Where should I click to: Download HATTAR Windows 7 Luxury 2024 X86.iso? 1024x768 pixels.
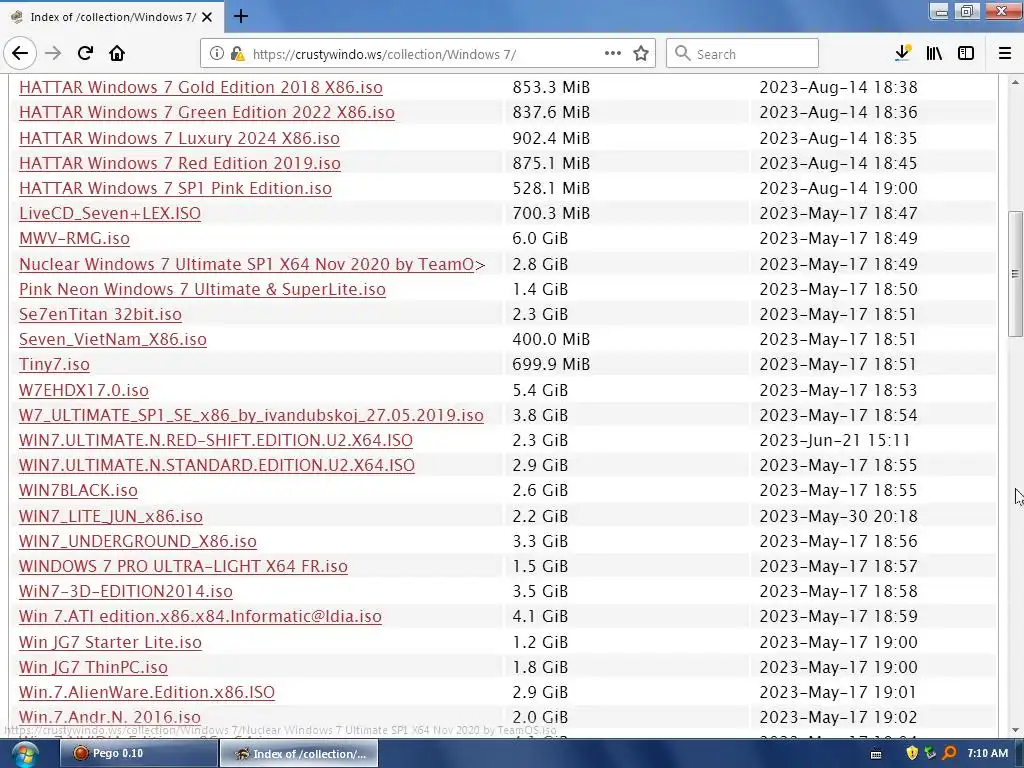179,138
